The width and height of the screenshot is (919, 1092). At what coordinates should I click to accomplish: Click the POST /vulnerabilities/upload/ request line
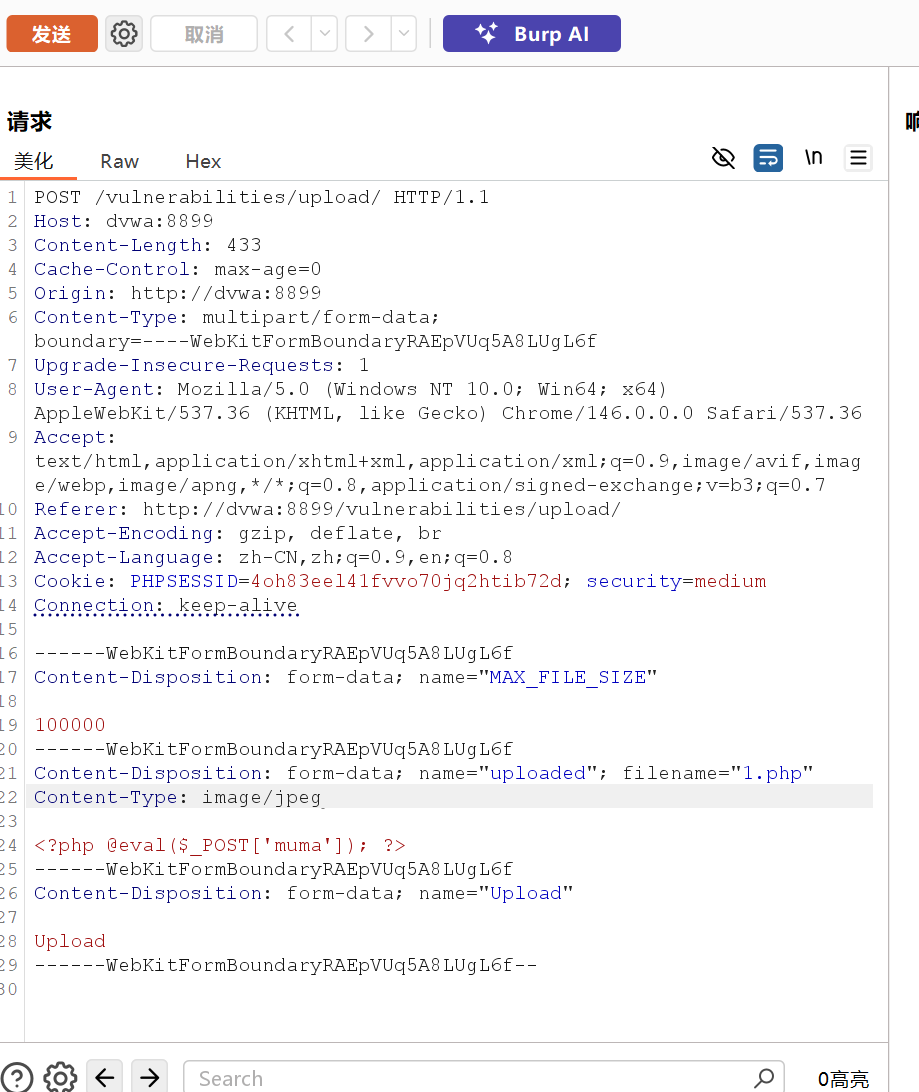point(261,197)
